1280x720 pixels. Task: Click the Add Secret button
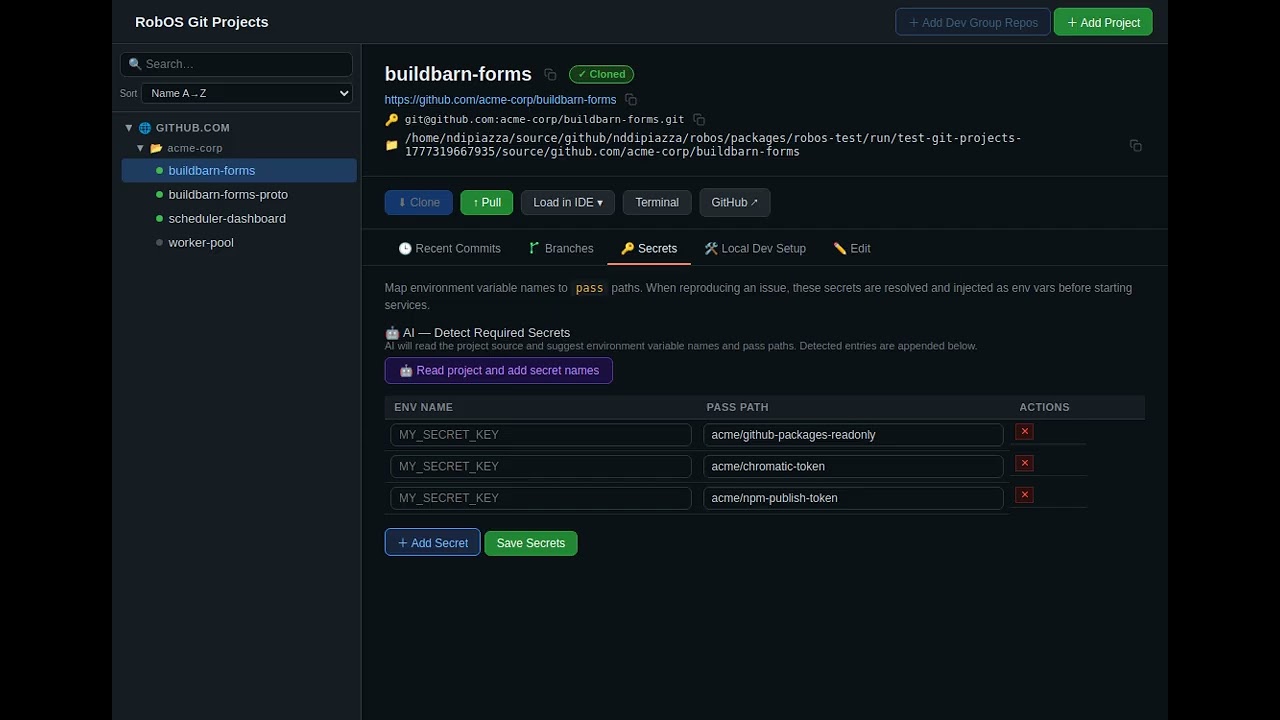tap(433, 542)
